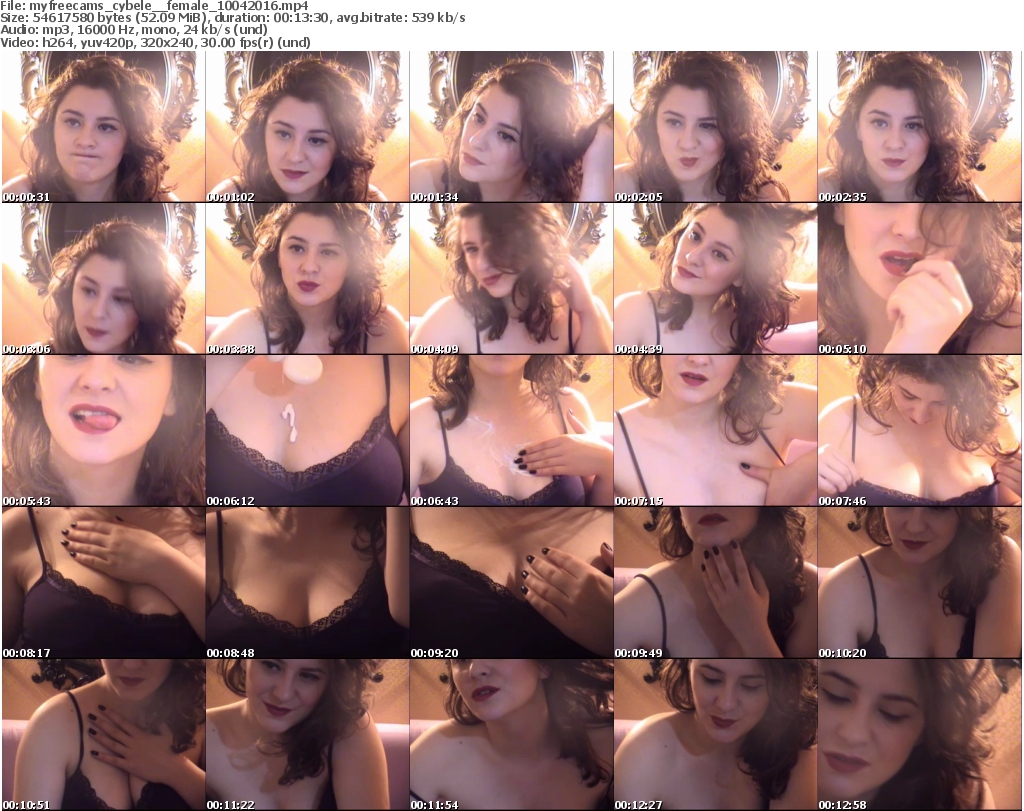Click the 00:02:35 thumbnail
The height and width of the screenshot is (811, 1024).
(919, 127)
